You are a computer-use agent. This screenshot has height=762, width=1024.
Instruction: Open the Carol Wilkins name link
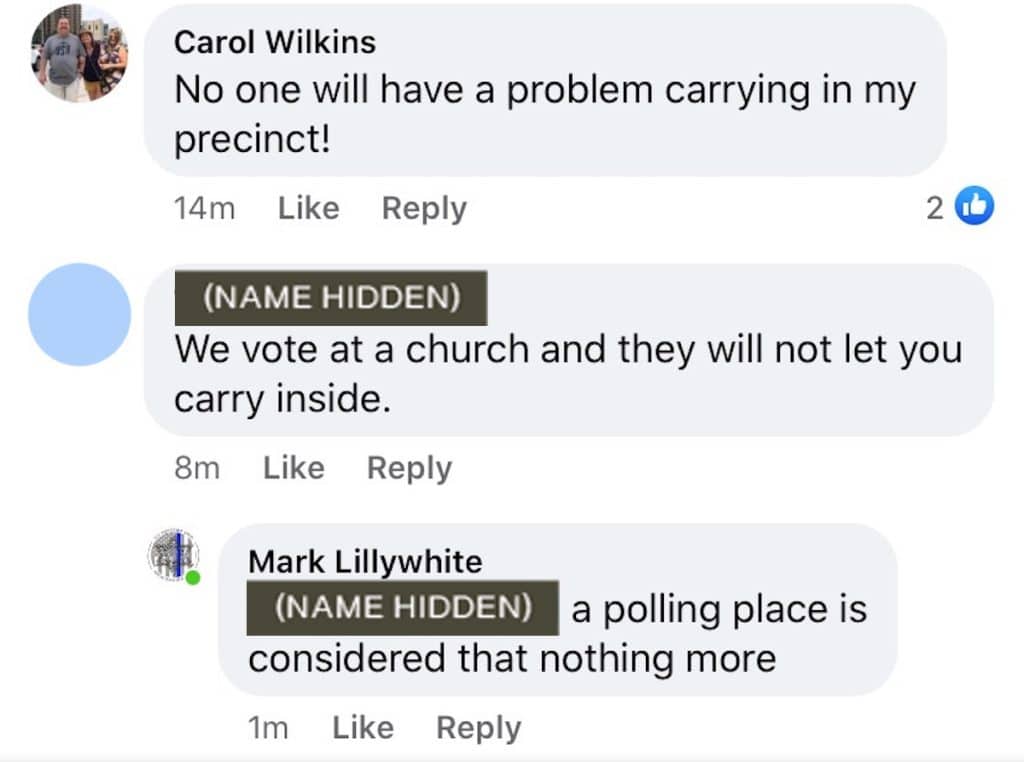pyautogui.click(x=275, y=42)
